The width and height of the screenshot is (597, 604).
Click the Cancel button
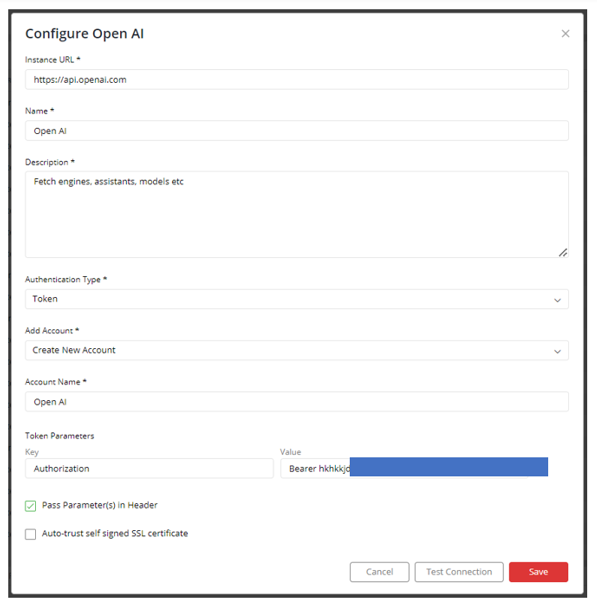click(379, 572)
